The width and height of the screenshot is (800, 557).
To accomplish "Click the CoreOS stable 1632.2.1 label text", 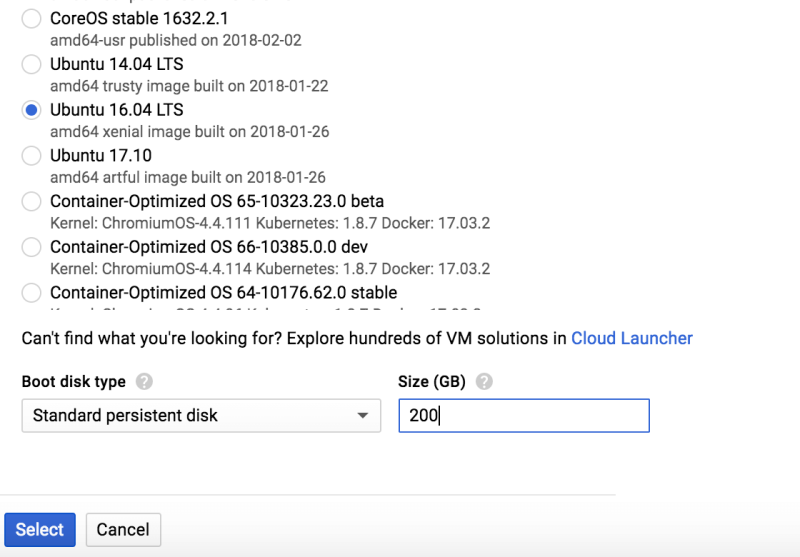I will [x=139, y=18].
